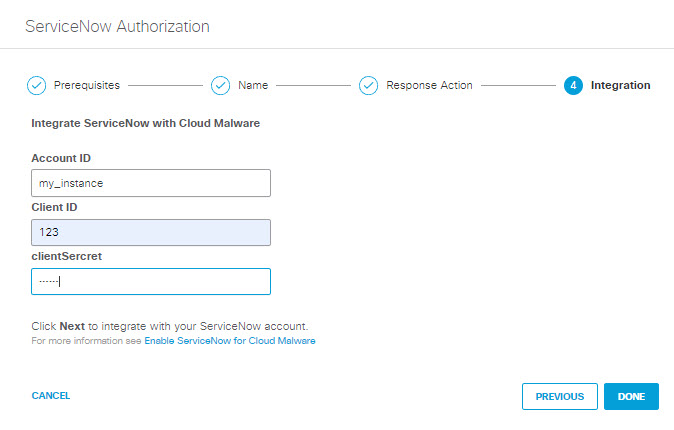The width and height of the screenshot is (674, 430).
Task: Focus the Client ID input field
Action: [151, 233]
